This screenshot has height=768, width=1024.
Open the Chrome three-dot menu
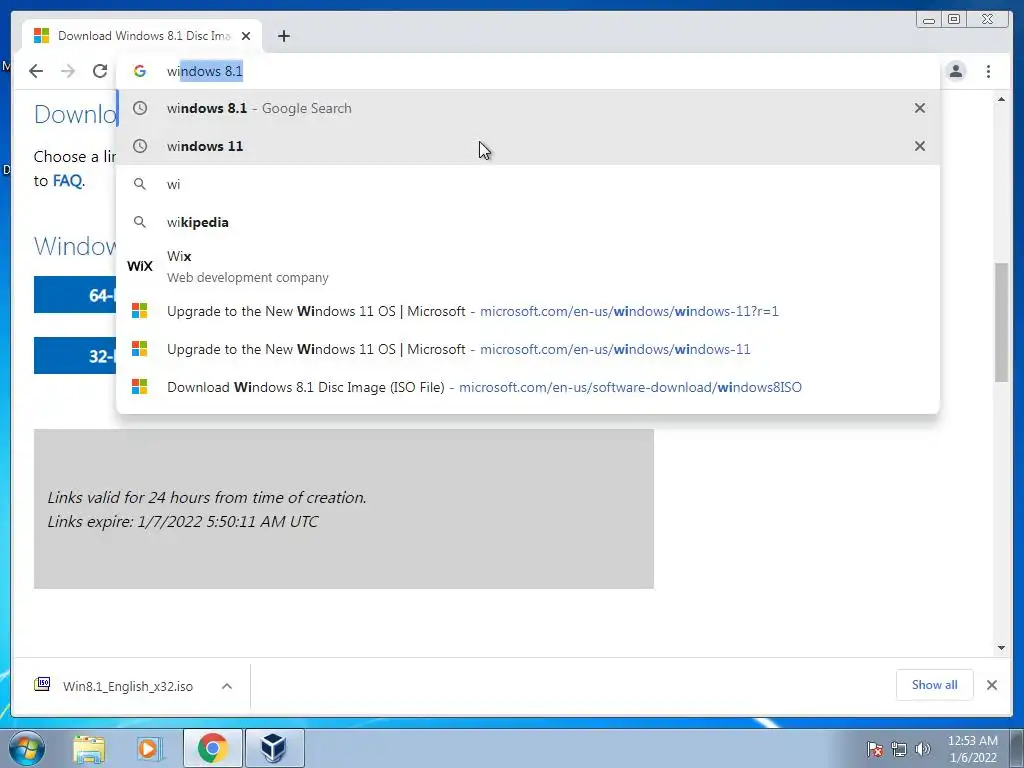(988, 71)
